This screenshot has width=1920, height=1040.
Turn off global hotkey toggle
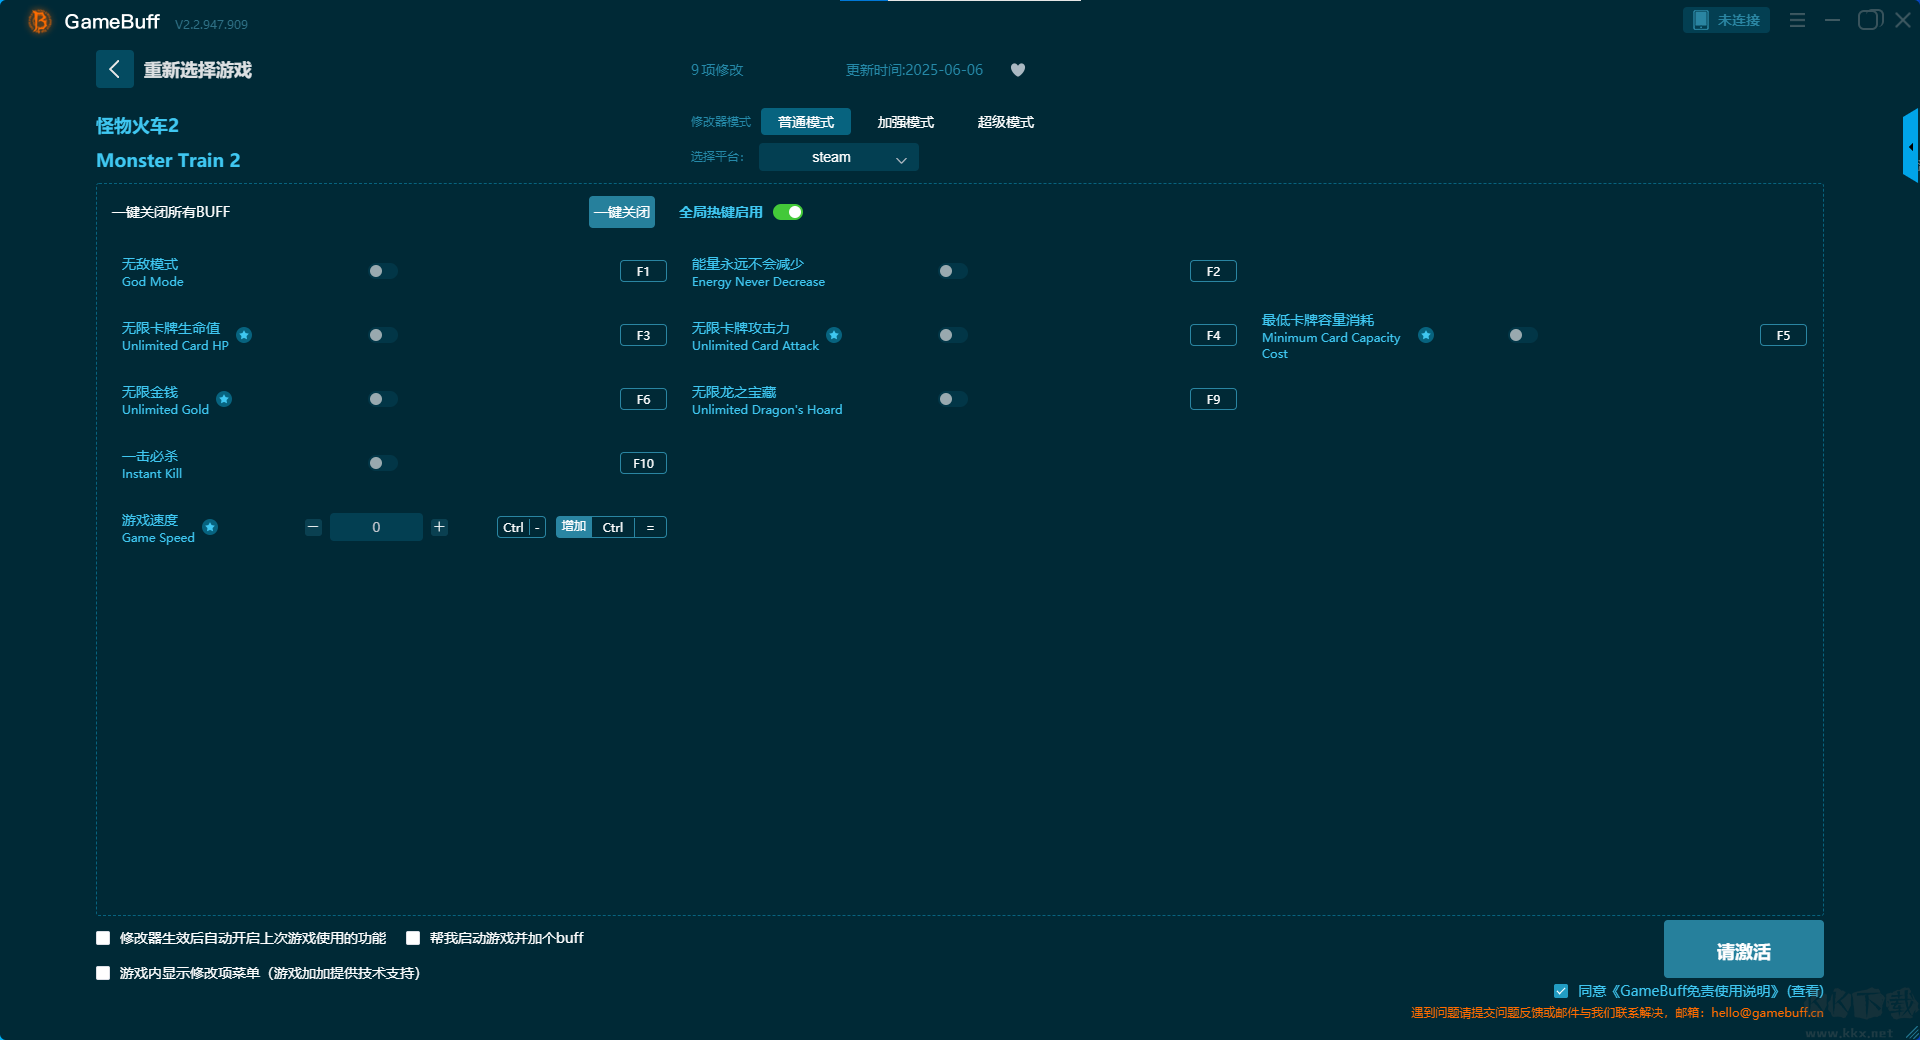[x=788, y=212]
